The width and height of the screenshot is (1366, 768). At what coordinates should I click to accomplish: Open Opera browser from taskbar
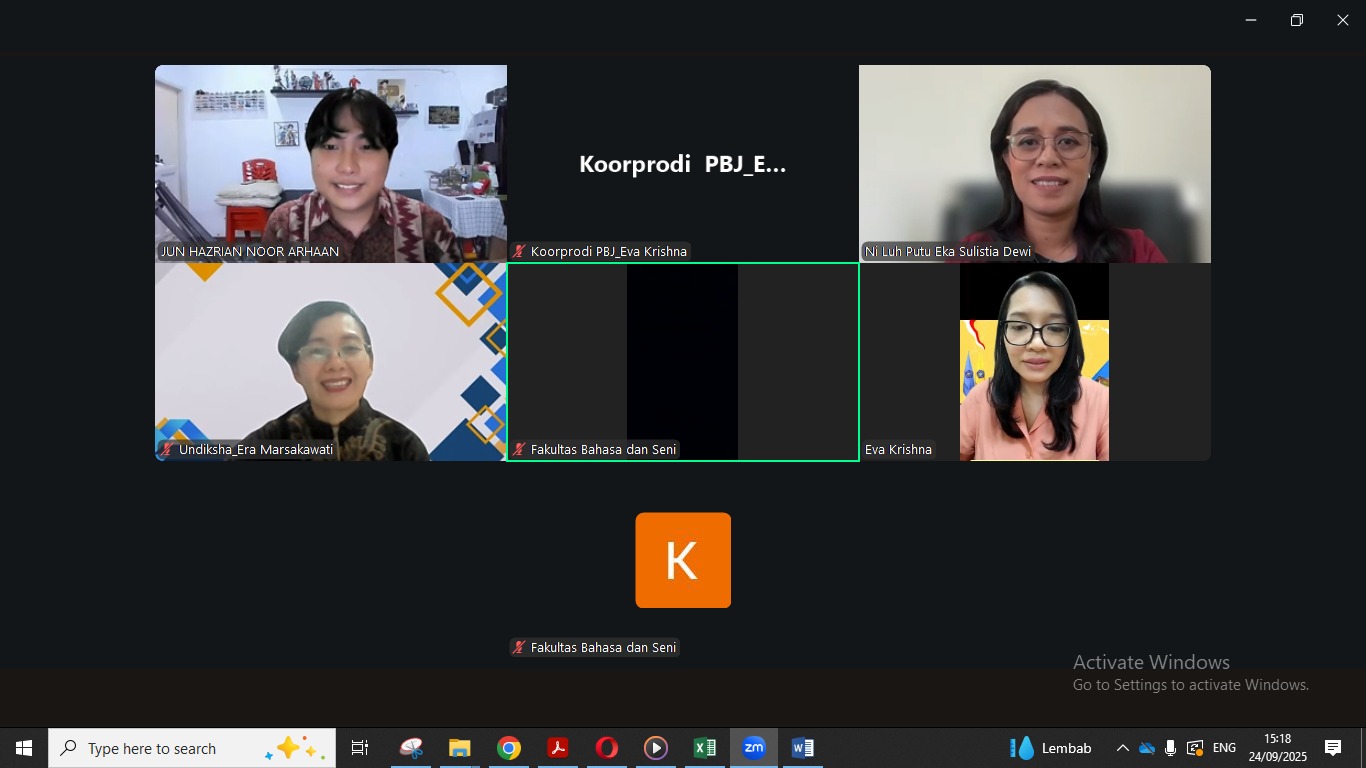[607, 748]
